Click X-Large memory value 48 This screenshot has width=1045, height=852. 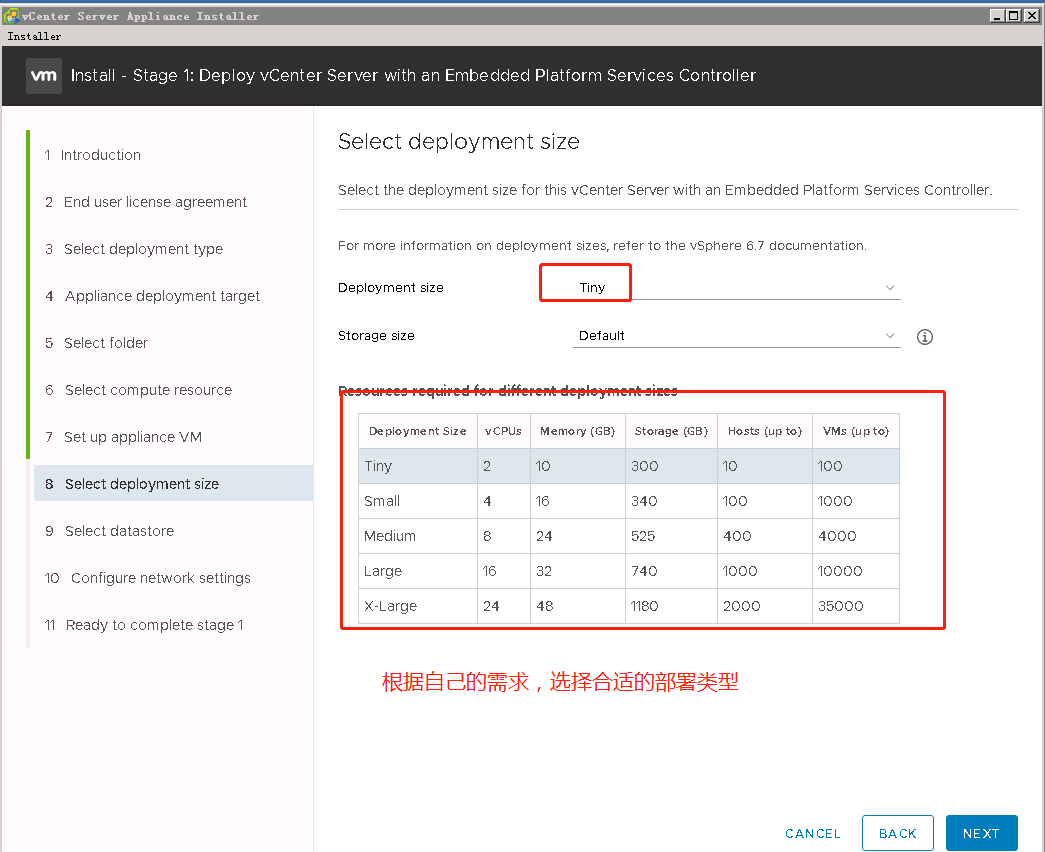(x=544, y=606)
